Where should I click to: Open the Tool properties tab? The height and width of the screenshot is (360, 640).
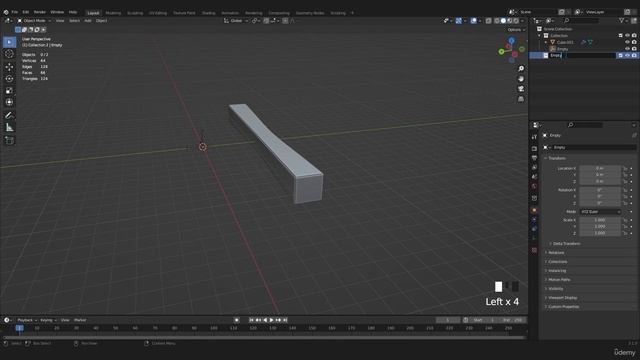coord(534,138)
